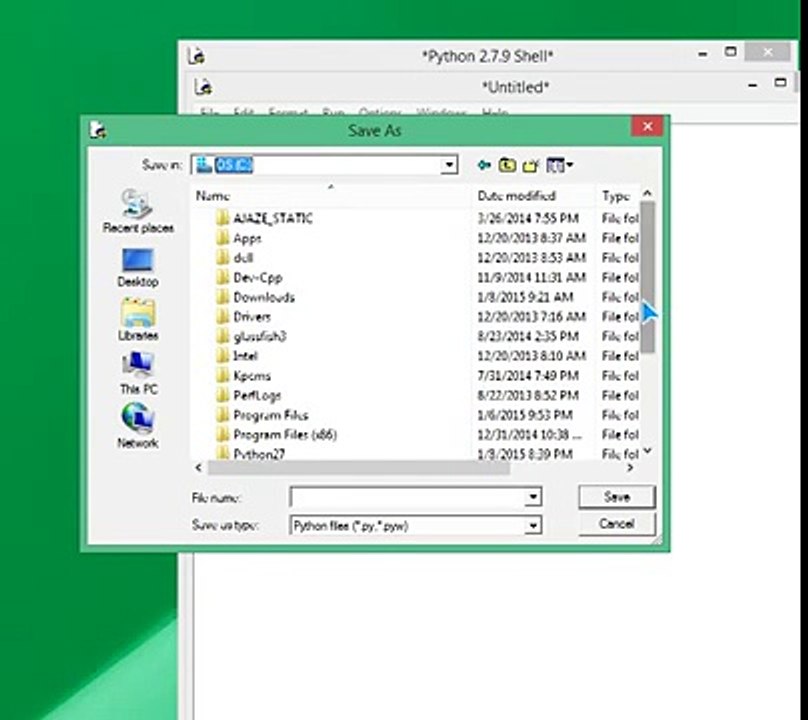Image resolution: width=808 pixels, height=720 pixels.
Task: Minimize the Python 2.7.9 Shell window
Action: tap(702, 54)
